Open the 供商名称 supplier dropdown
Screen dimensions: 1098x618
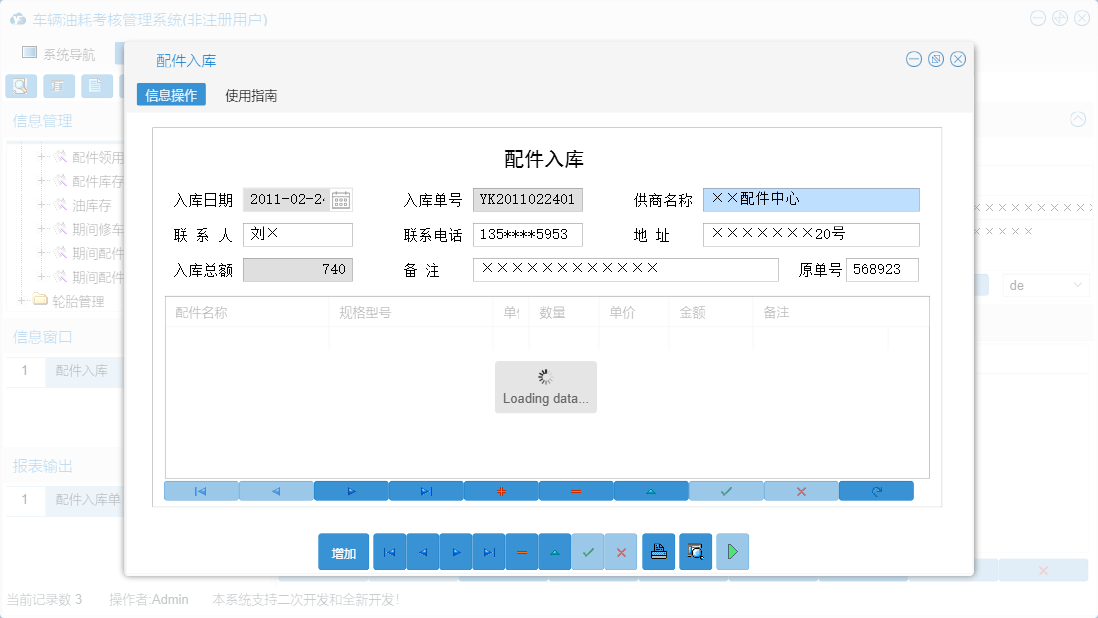point(810,200)
